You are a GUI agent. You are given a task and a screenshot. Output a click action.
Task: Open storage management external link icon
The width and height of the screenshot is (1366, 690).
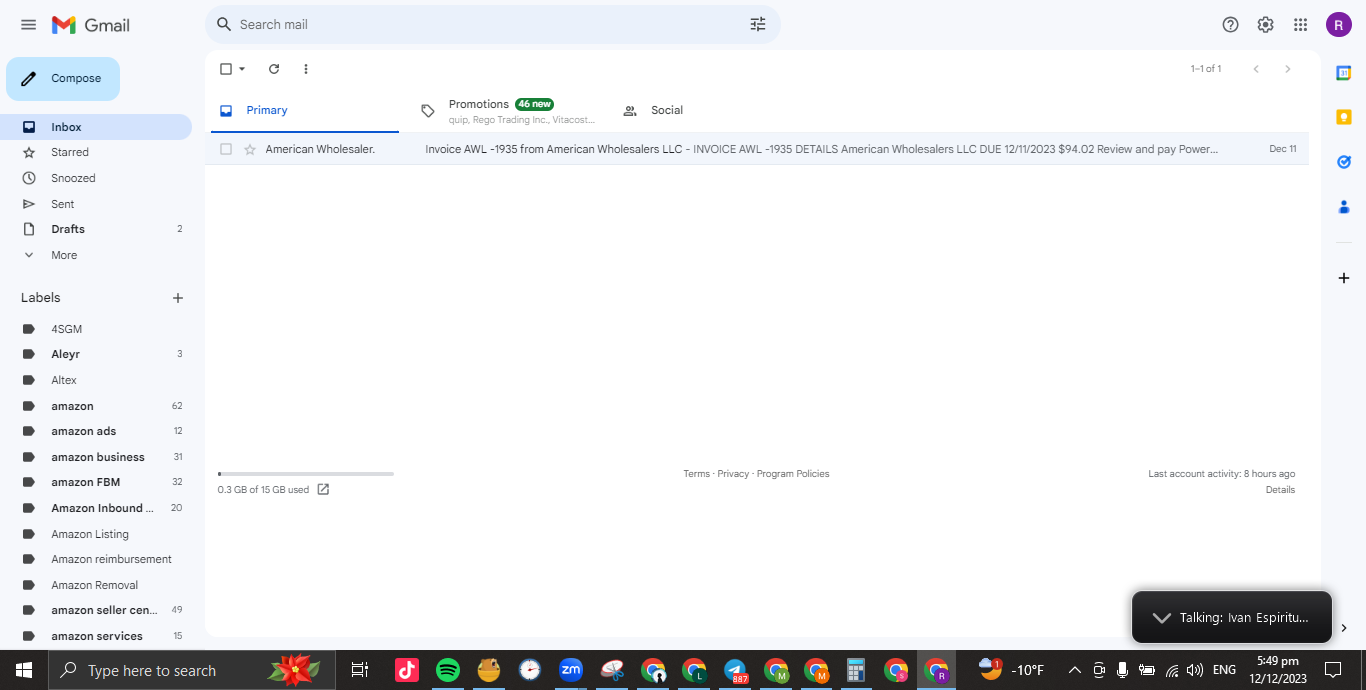pyautogui.click(x=323, y=490)
